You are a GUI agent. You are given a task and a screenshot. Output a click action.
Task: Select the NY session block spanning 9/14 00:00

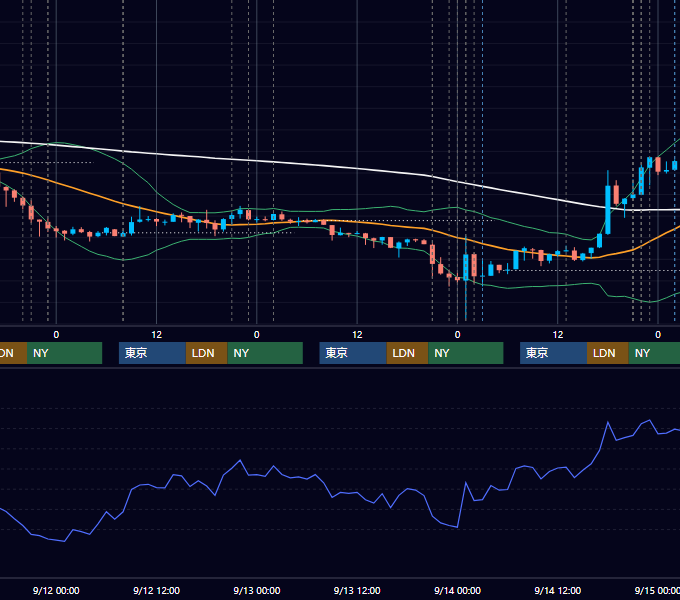click(466, 353)
